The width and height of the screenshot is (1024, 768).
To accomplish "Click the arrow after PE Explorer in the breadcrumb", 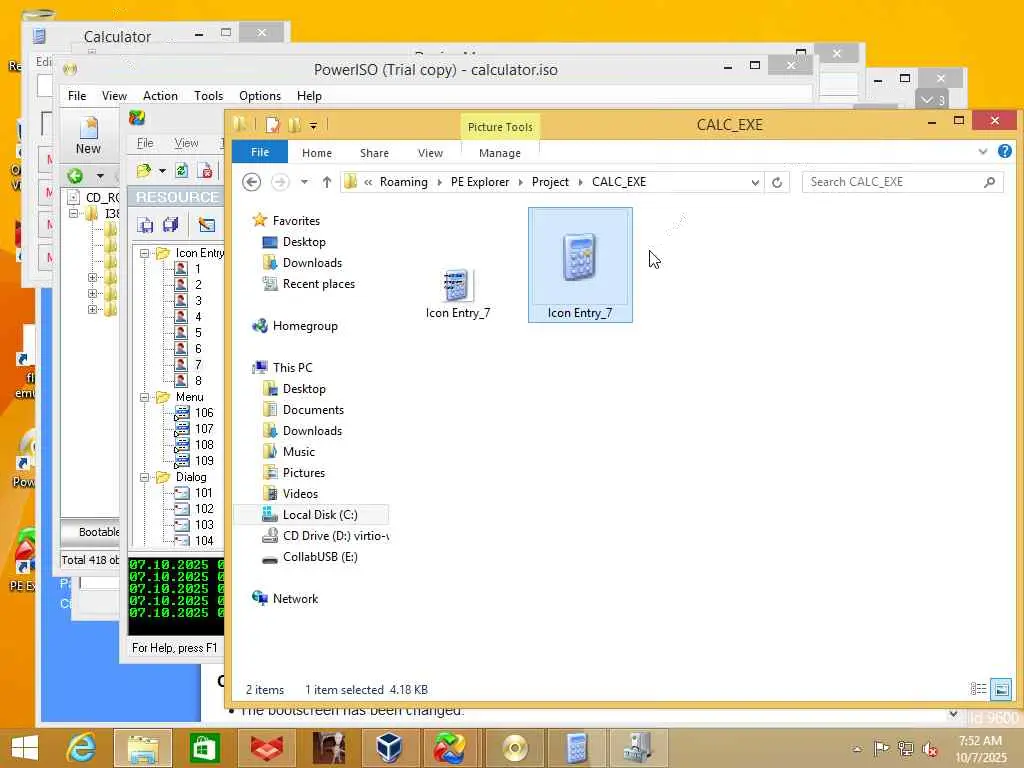I will point(520,182).
